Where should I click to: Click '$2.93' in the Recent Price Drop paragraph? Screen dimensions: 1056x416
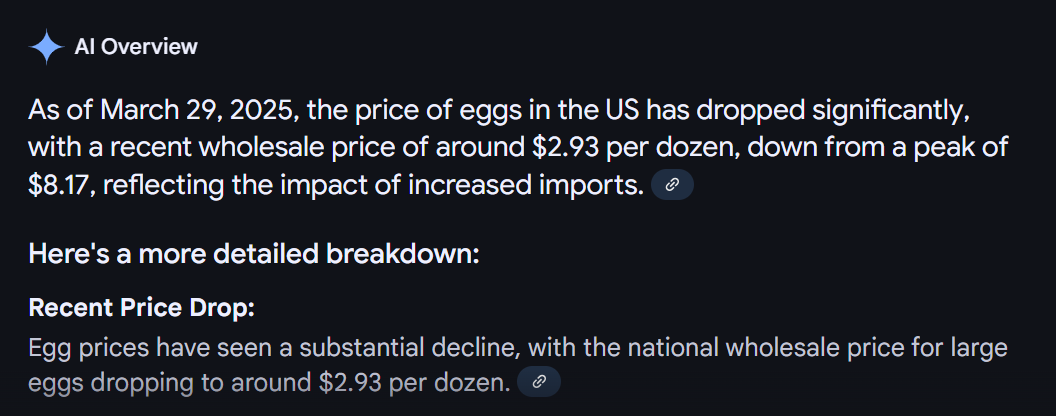point(351,382)
